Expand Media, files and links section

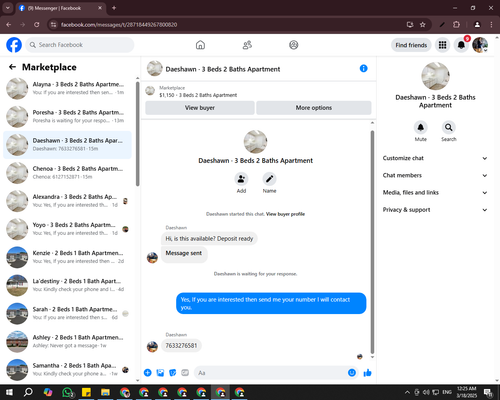[x=435, y=193]
